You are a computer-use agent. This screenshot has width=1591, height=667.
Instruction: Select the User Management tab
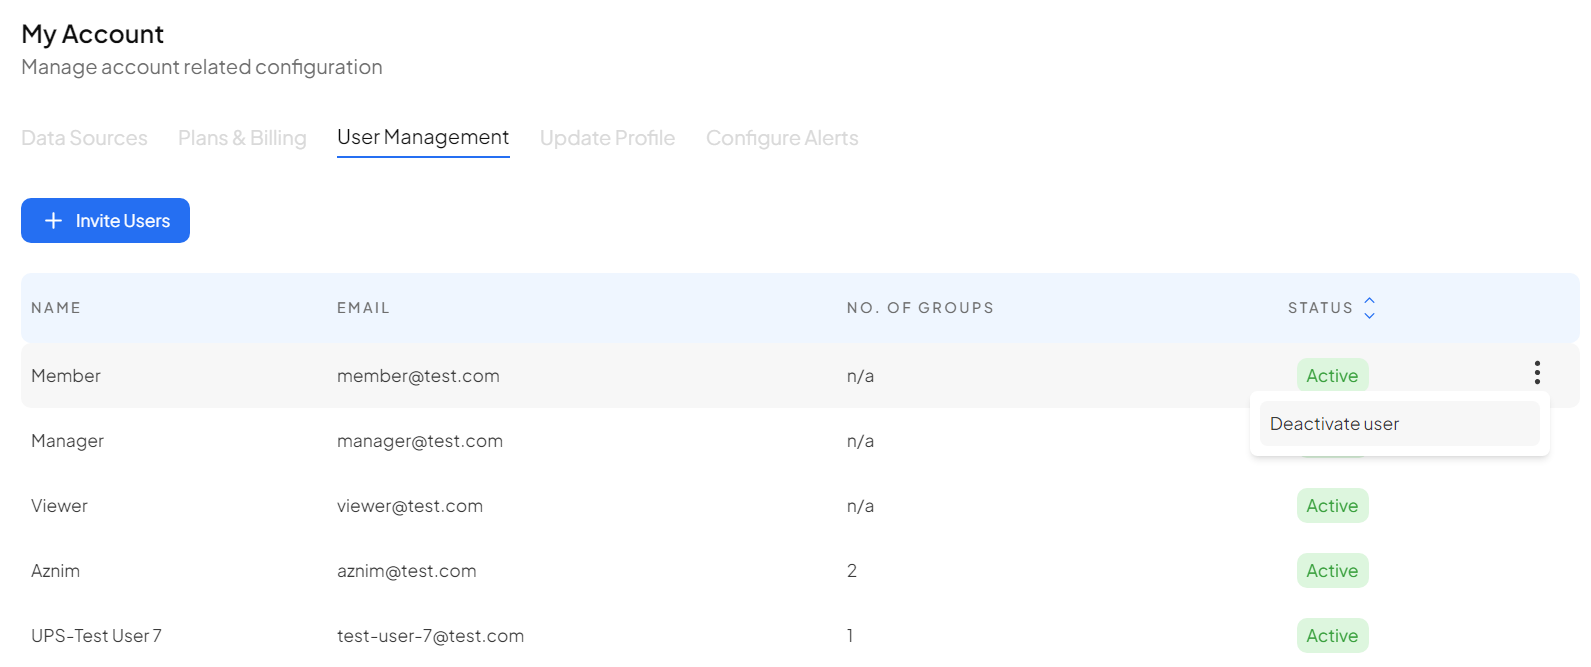422,138
